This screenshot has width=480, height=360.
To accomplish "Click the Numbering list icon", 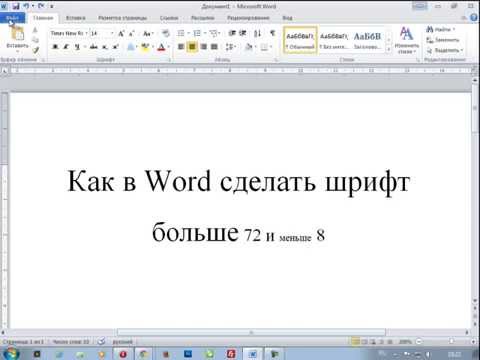I will (197, 33).
